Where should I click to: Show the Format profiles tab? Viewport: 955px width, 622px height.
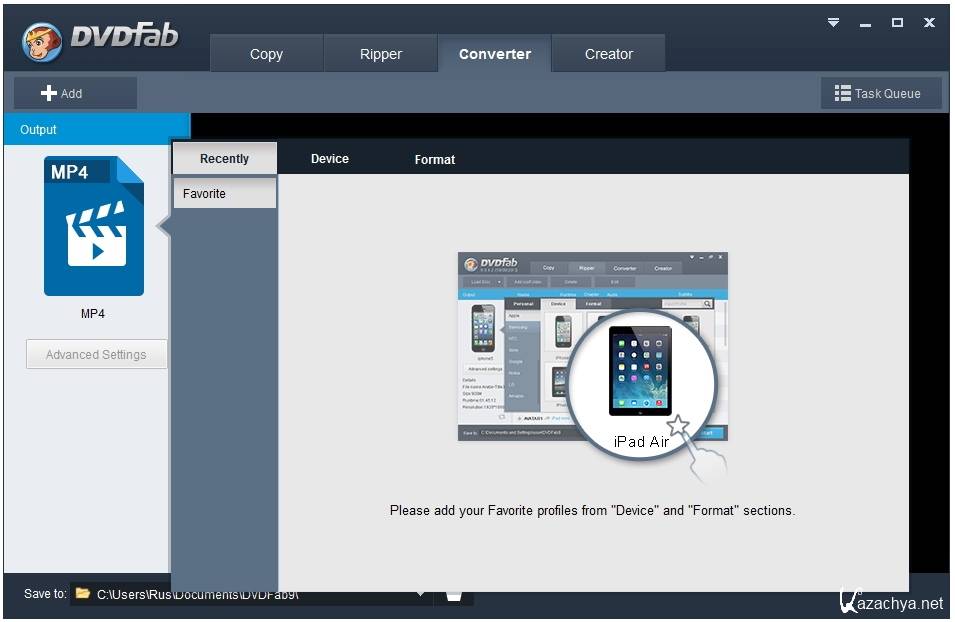(434, 159)
